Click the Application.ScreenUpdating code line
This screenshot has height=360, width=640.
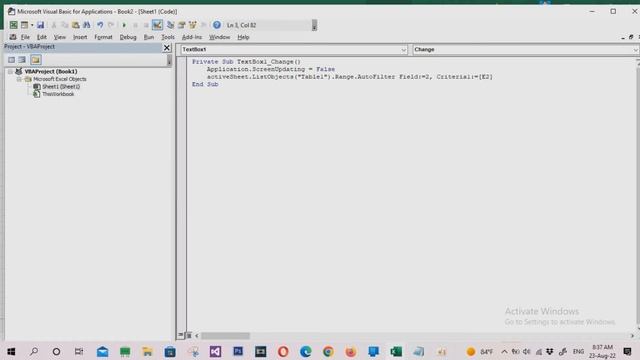pos(271,69)
